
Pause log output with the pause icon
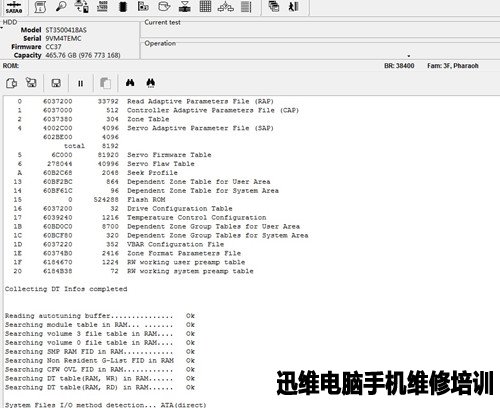80,83
